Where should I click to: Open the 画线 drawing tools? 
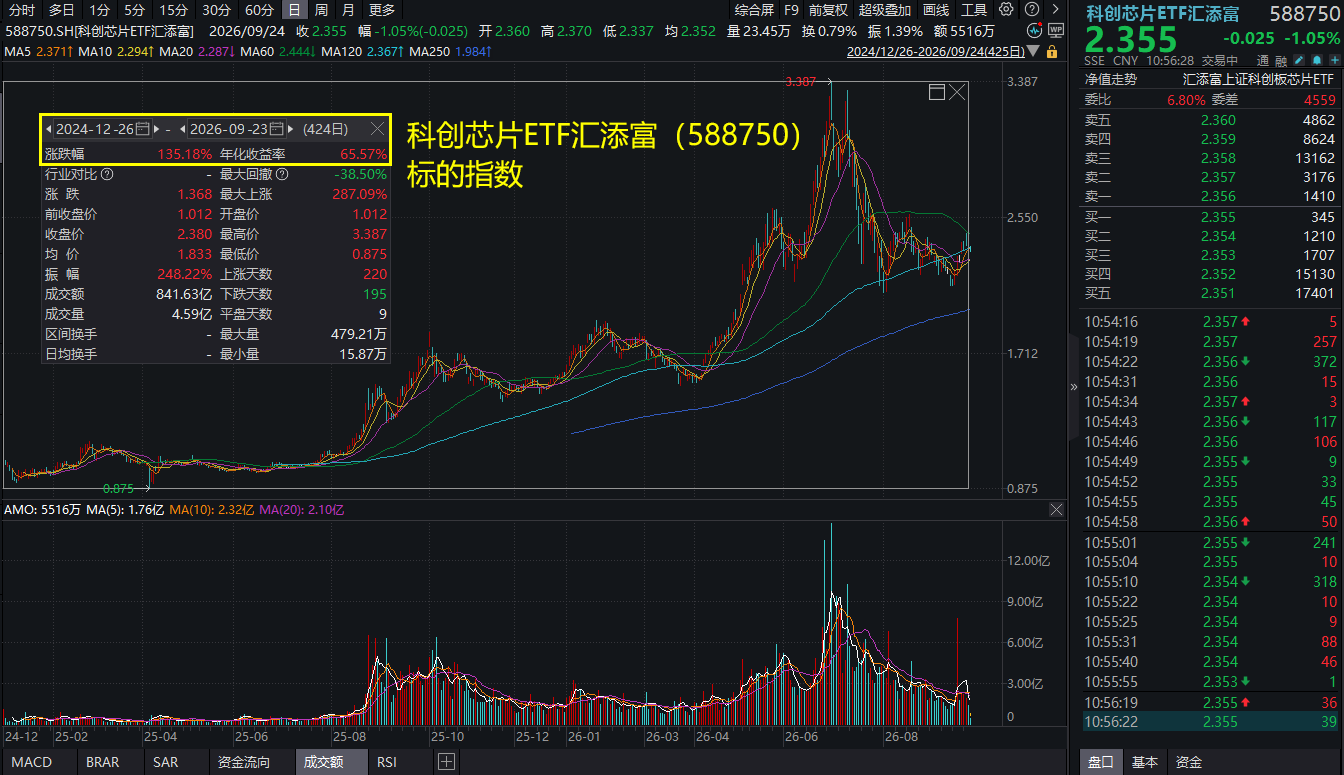(936, 10)
